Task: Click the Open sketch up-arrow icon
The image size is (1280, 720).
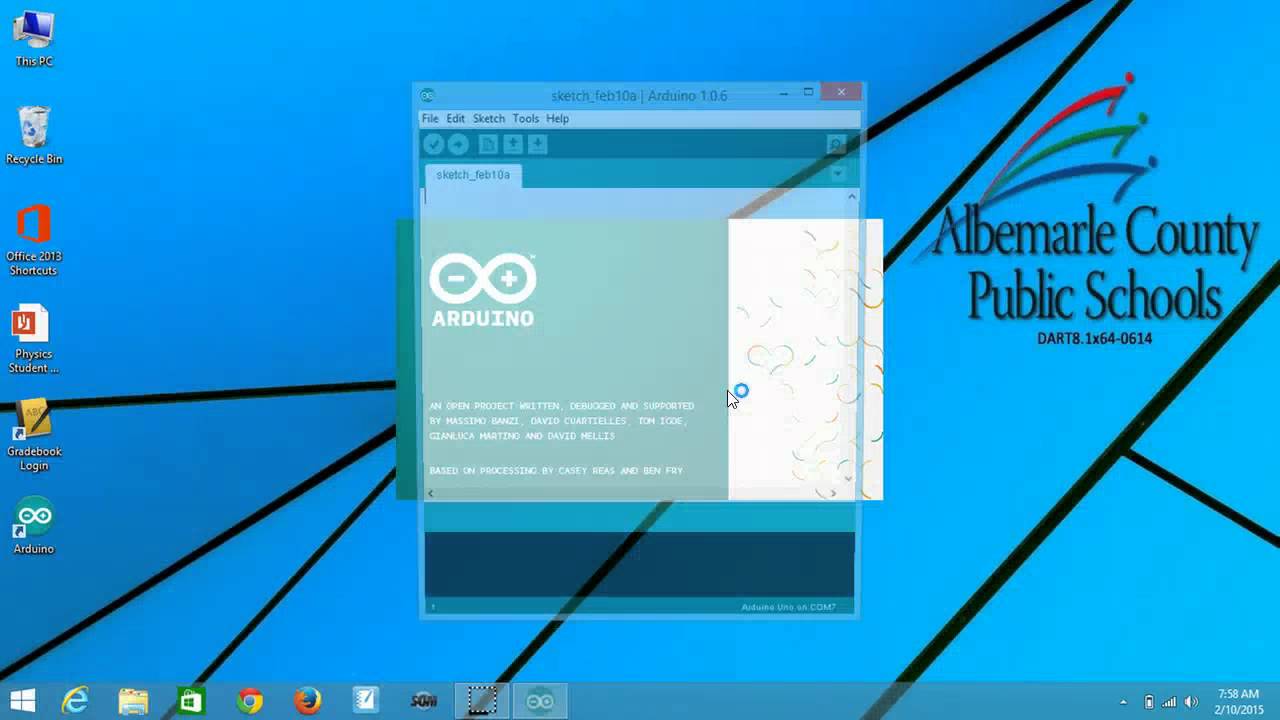Action: coord(513,145)
